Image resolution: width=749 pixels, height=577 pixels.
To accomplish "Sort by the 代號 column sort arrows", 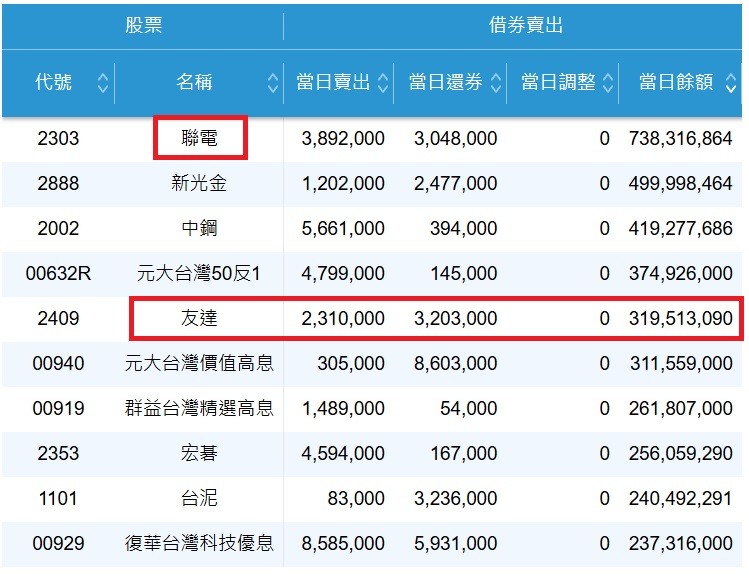I will (103, 83).
